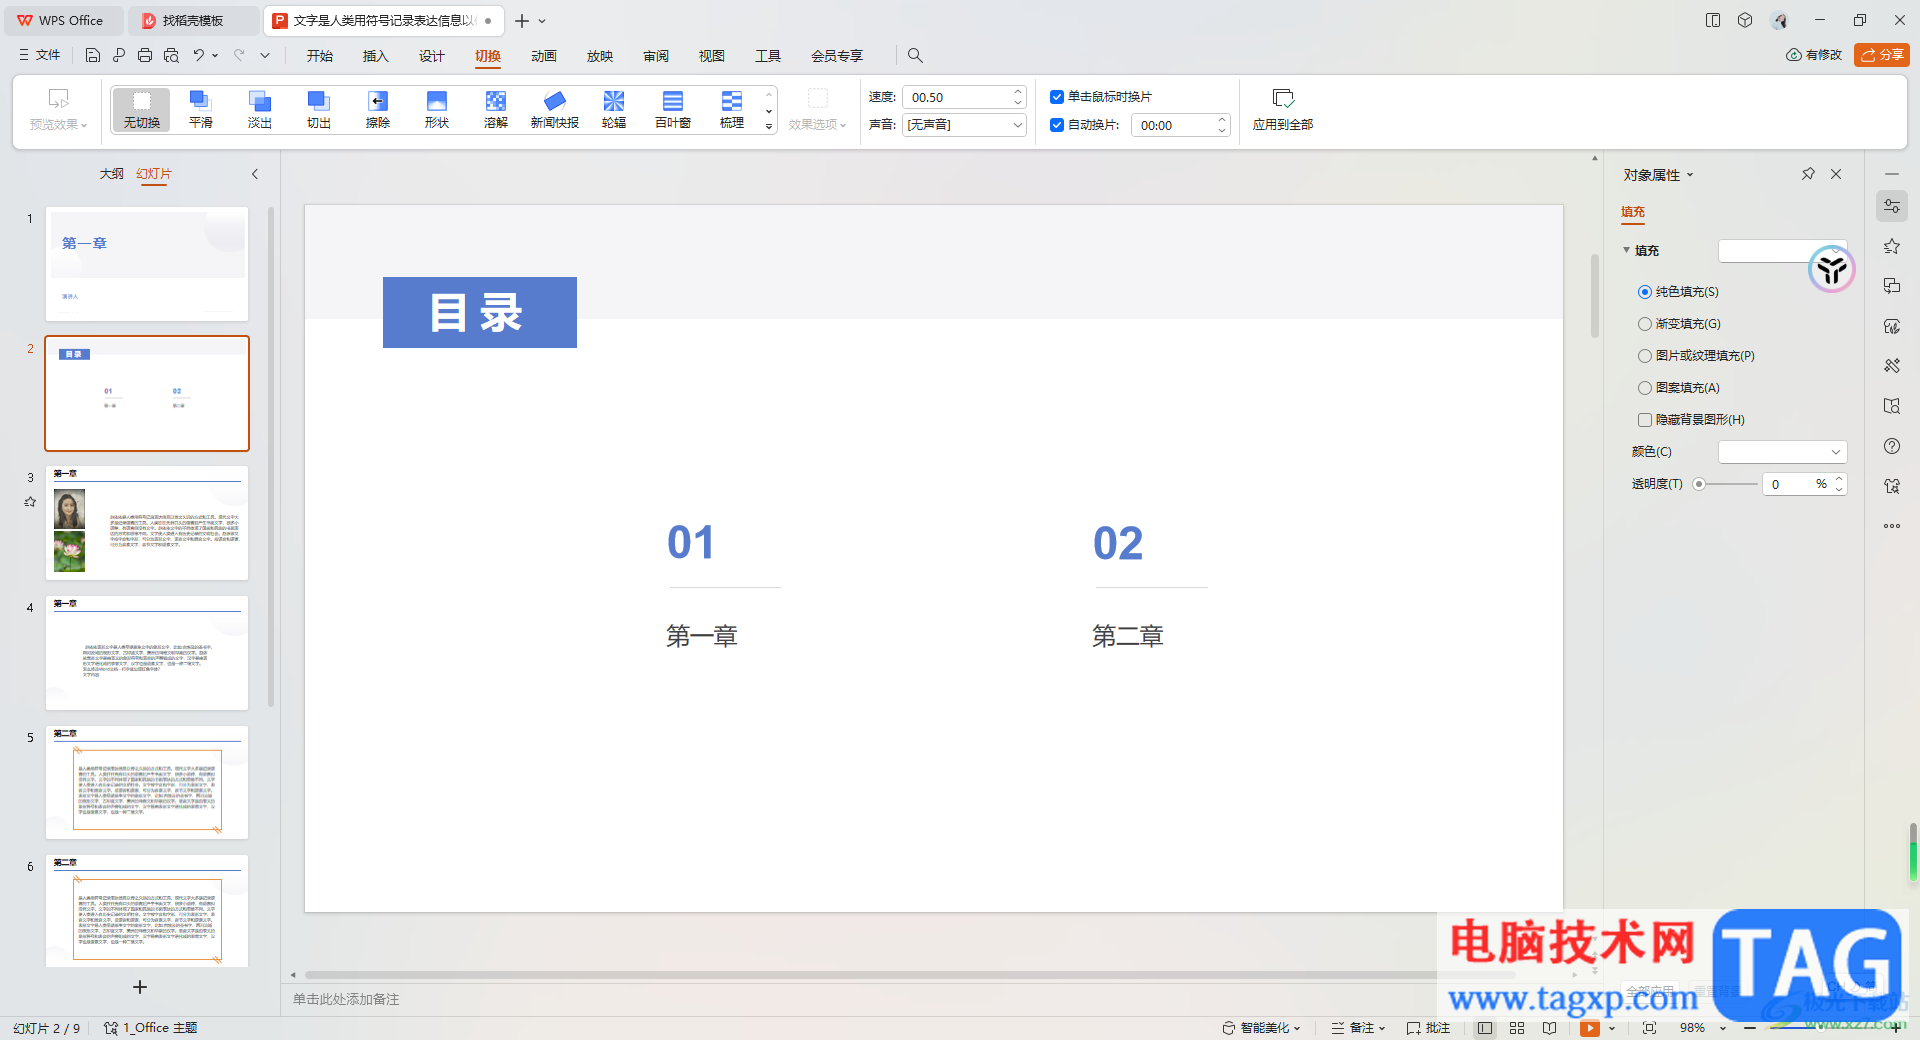The width and height of the screenshot is (1920, 1040).
Task: Switch to slide sorter view icon
Action: (x=1517, y=1028)
